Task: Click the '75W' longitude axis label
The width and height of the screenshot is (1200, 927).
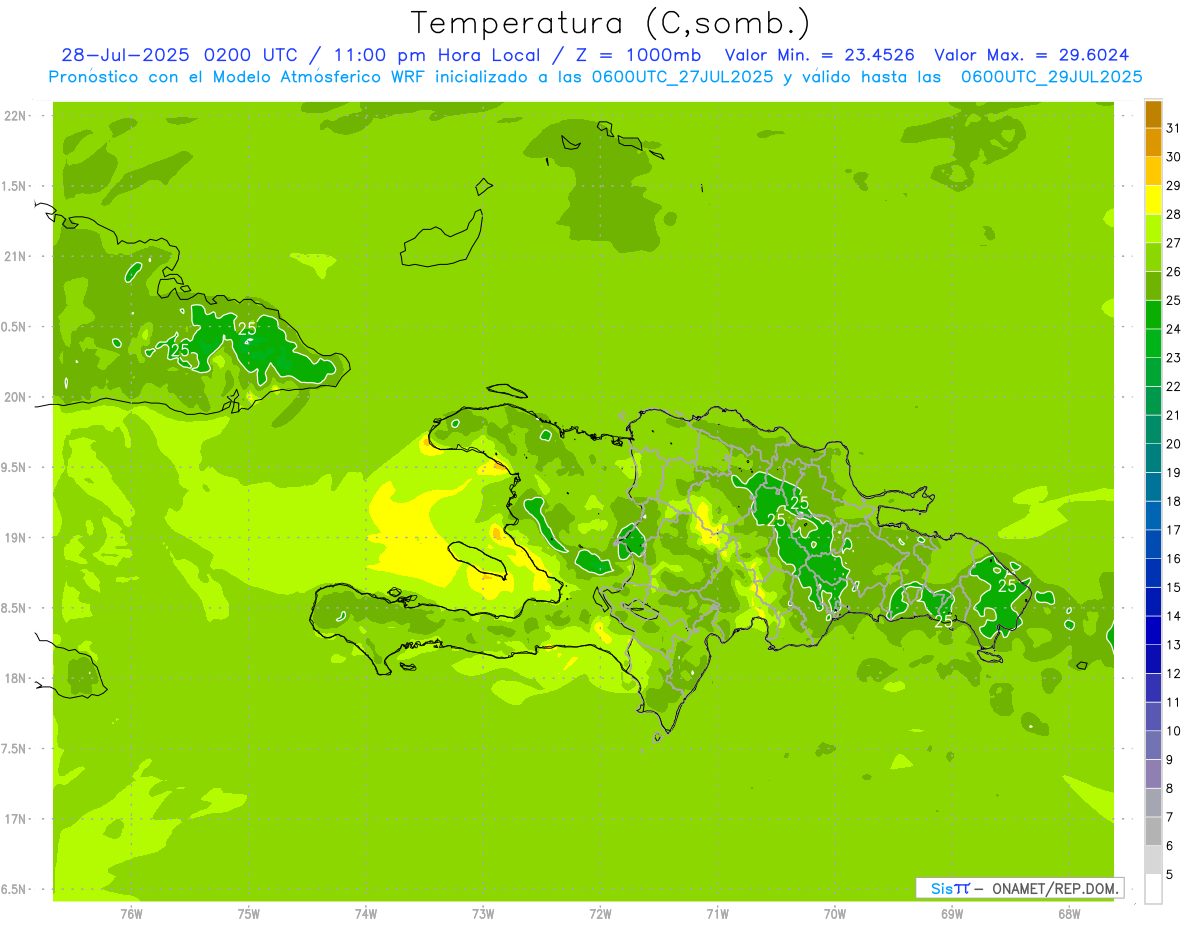Action: (x=248, y=913)
